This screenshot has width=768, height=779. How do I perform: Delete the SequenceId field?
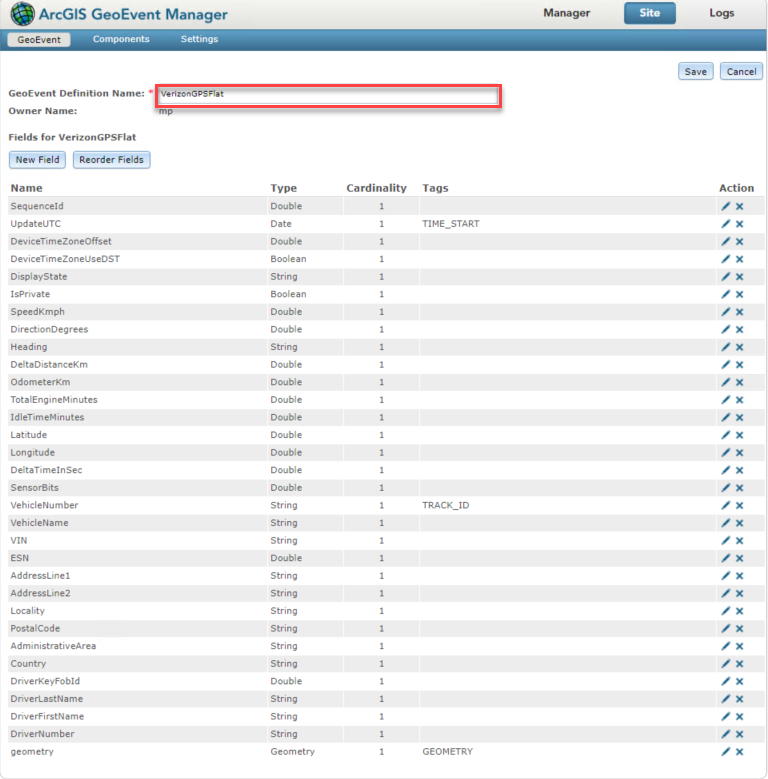coord(740,206)
